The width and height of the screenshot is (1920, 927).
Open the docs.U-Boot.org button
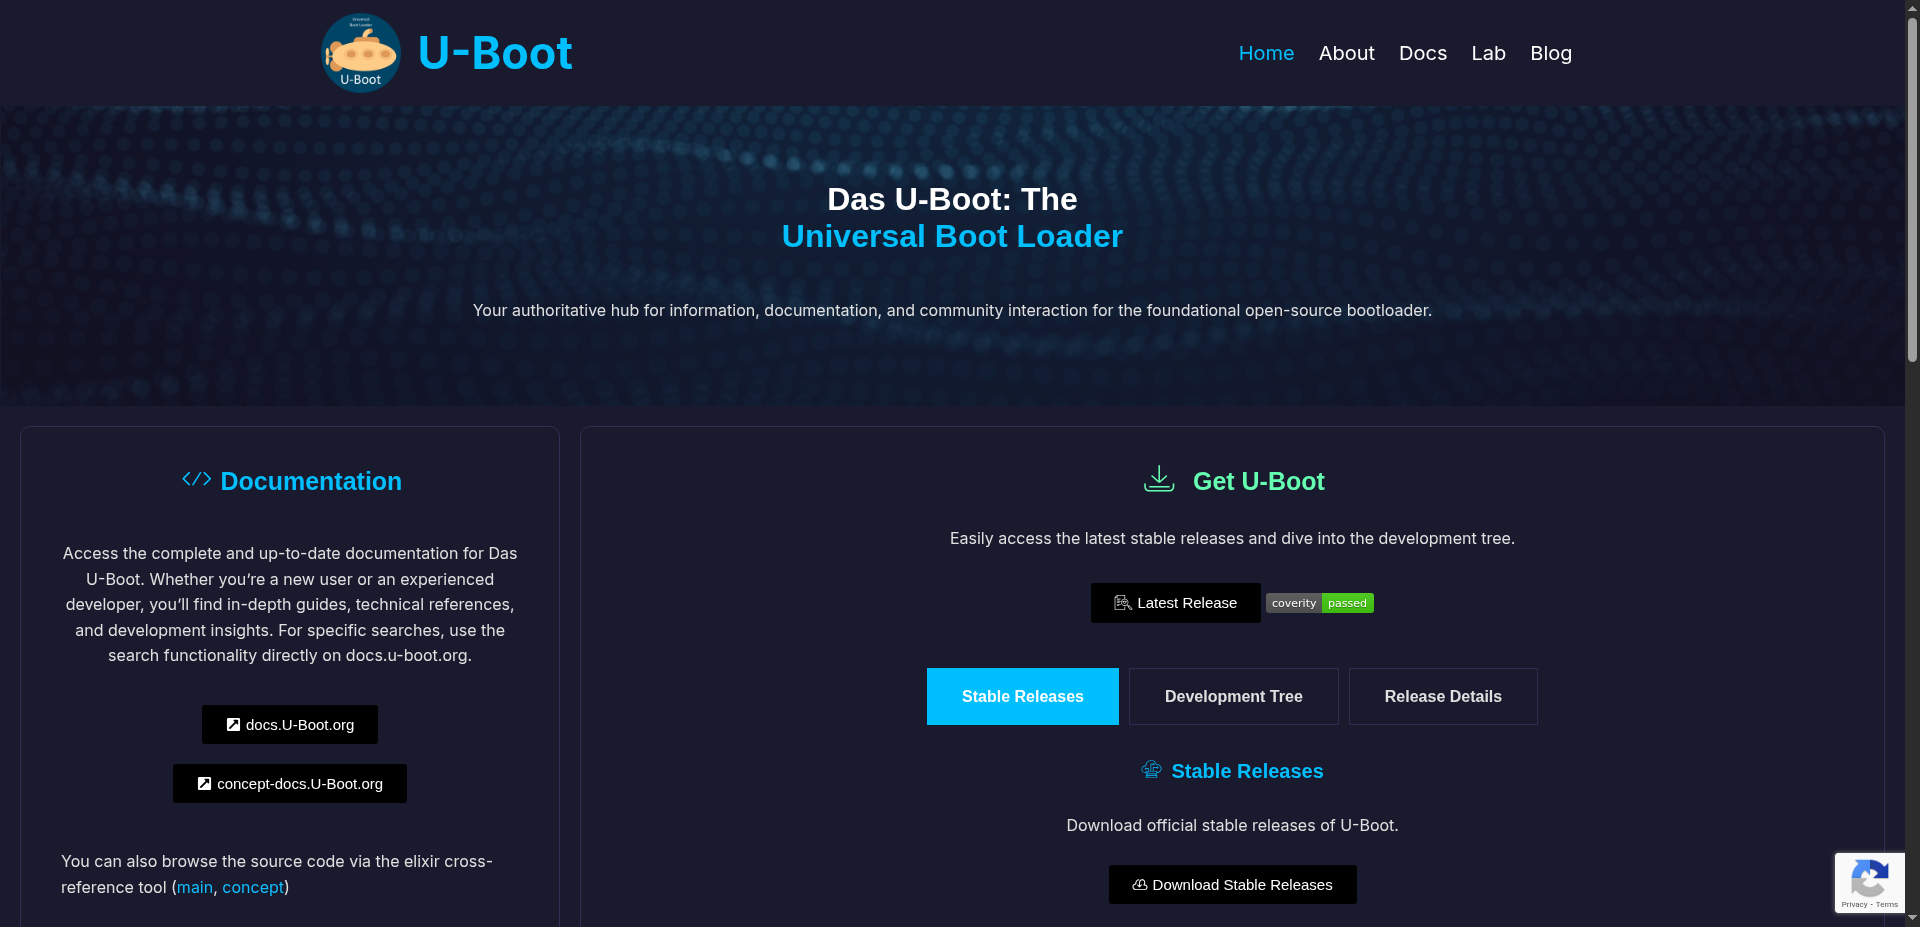coord(290,725)
